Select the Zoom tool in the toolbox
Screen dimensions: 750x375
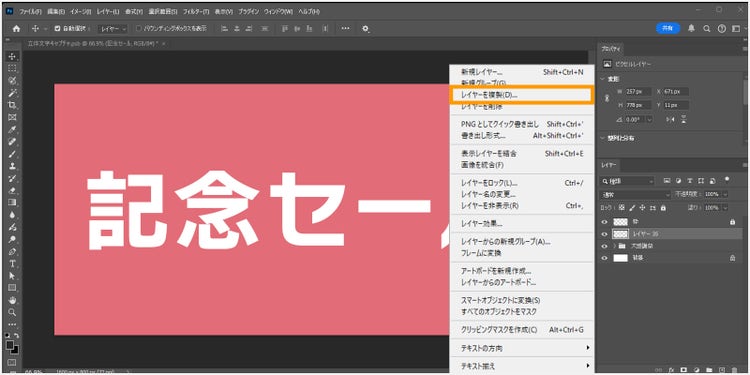click(12, 312)
